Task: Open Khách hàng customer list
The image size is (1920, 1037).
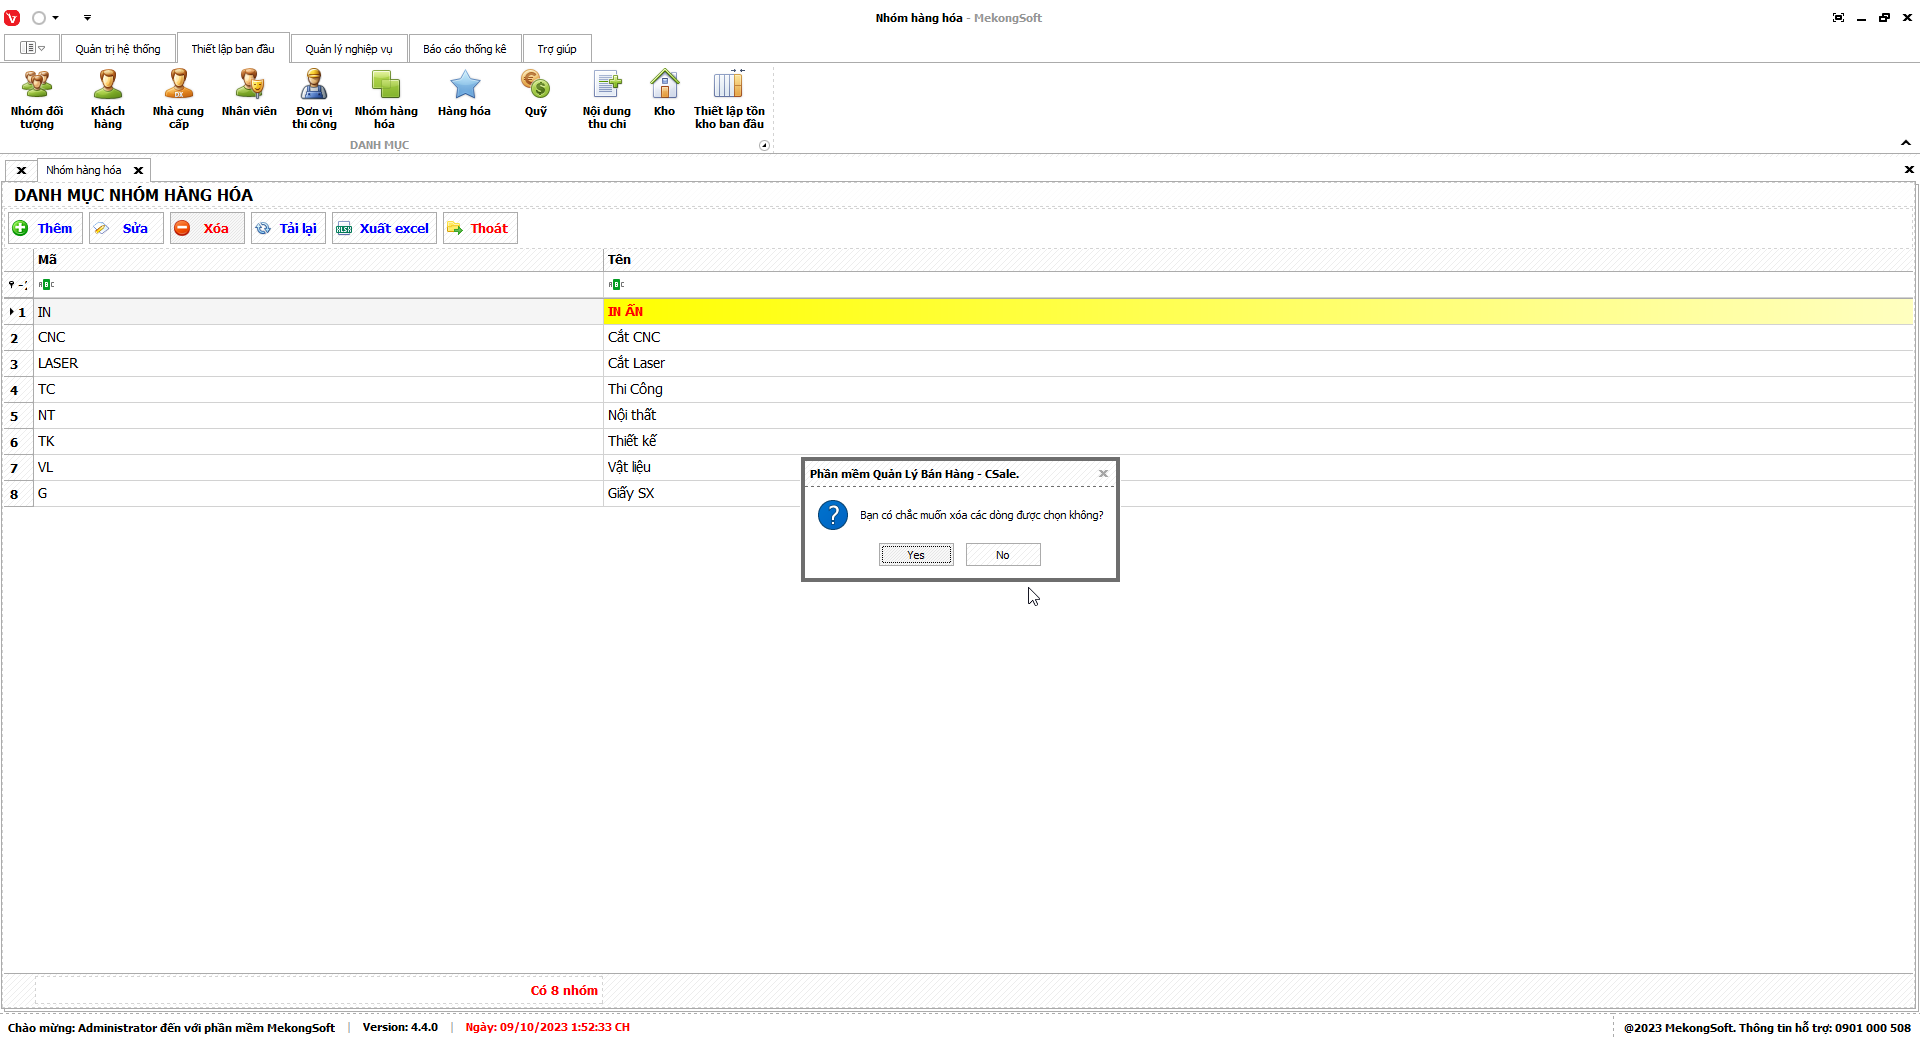Action: tap(108, 100)
